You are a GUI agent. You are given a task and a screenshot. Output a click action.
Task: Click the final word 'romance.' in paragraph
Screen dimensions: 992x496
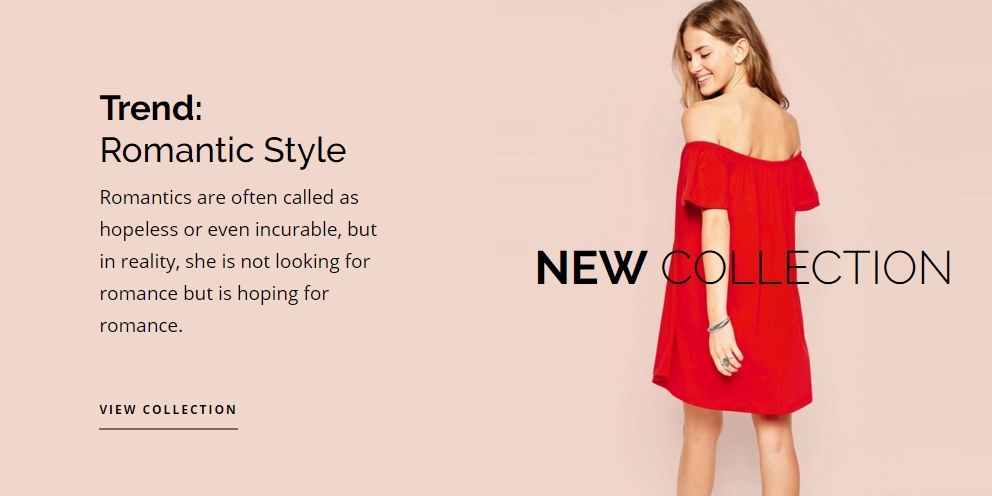[141, 326]
